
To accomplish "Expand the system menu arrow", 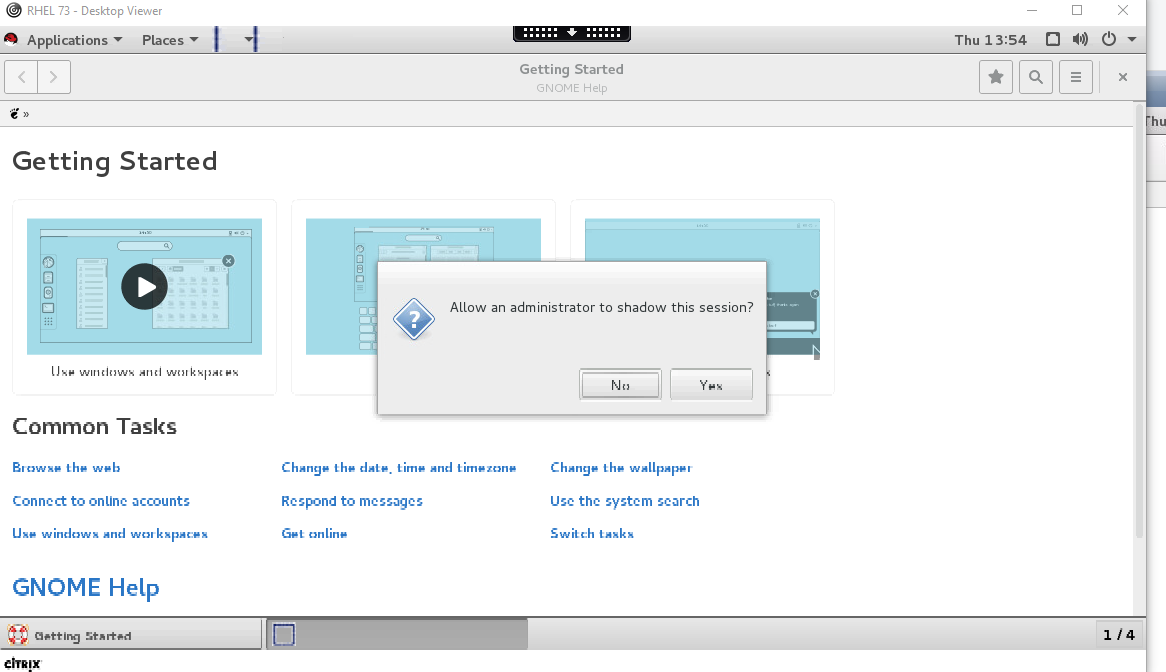I will pos(1132,39).
